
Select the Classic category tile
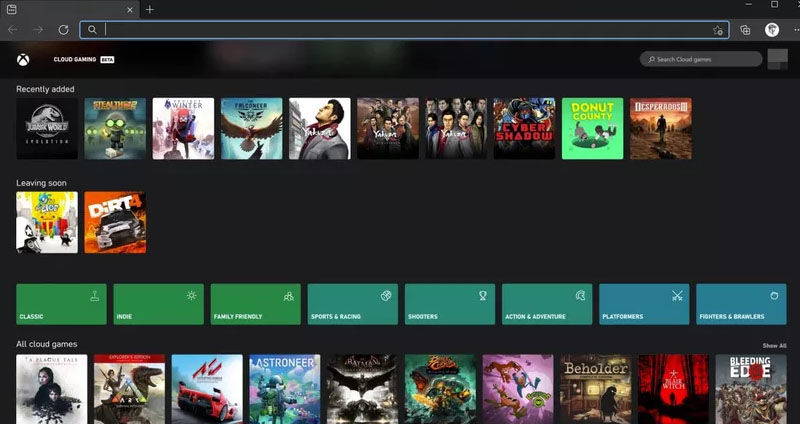[61, 304]
